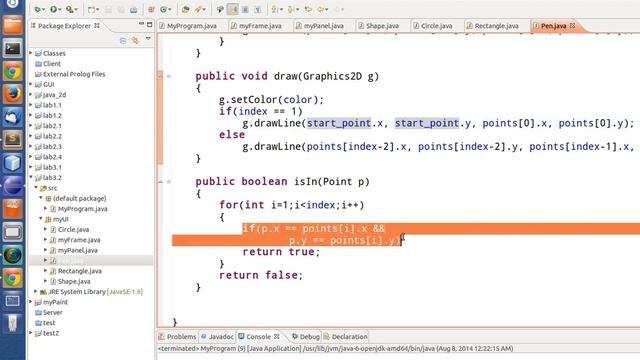Click the green Run toolbar icon

[x=53, y=9]
